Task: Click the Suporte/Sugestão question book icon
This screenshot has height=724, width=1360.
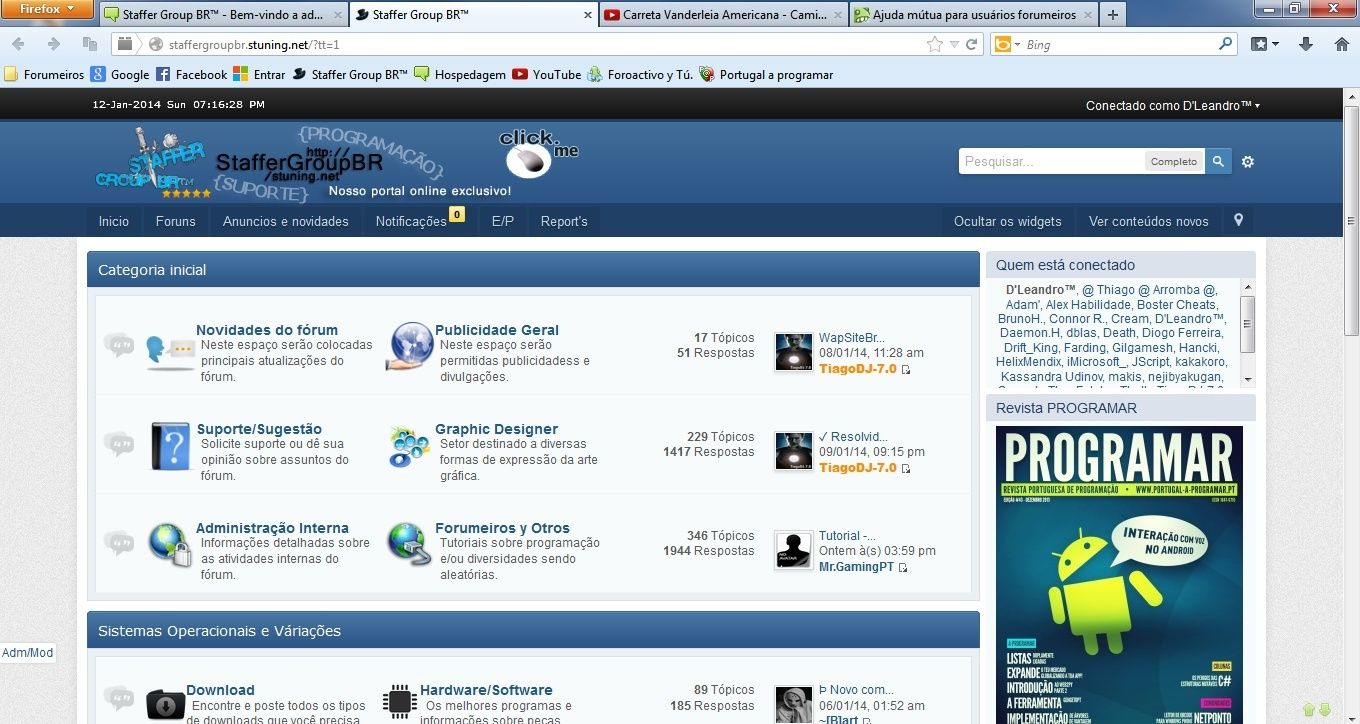Action: [x=170, y=447]
